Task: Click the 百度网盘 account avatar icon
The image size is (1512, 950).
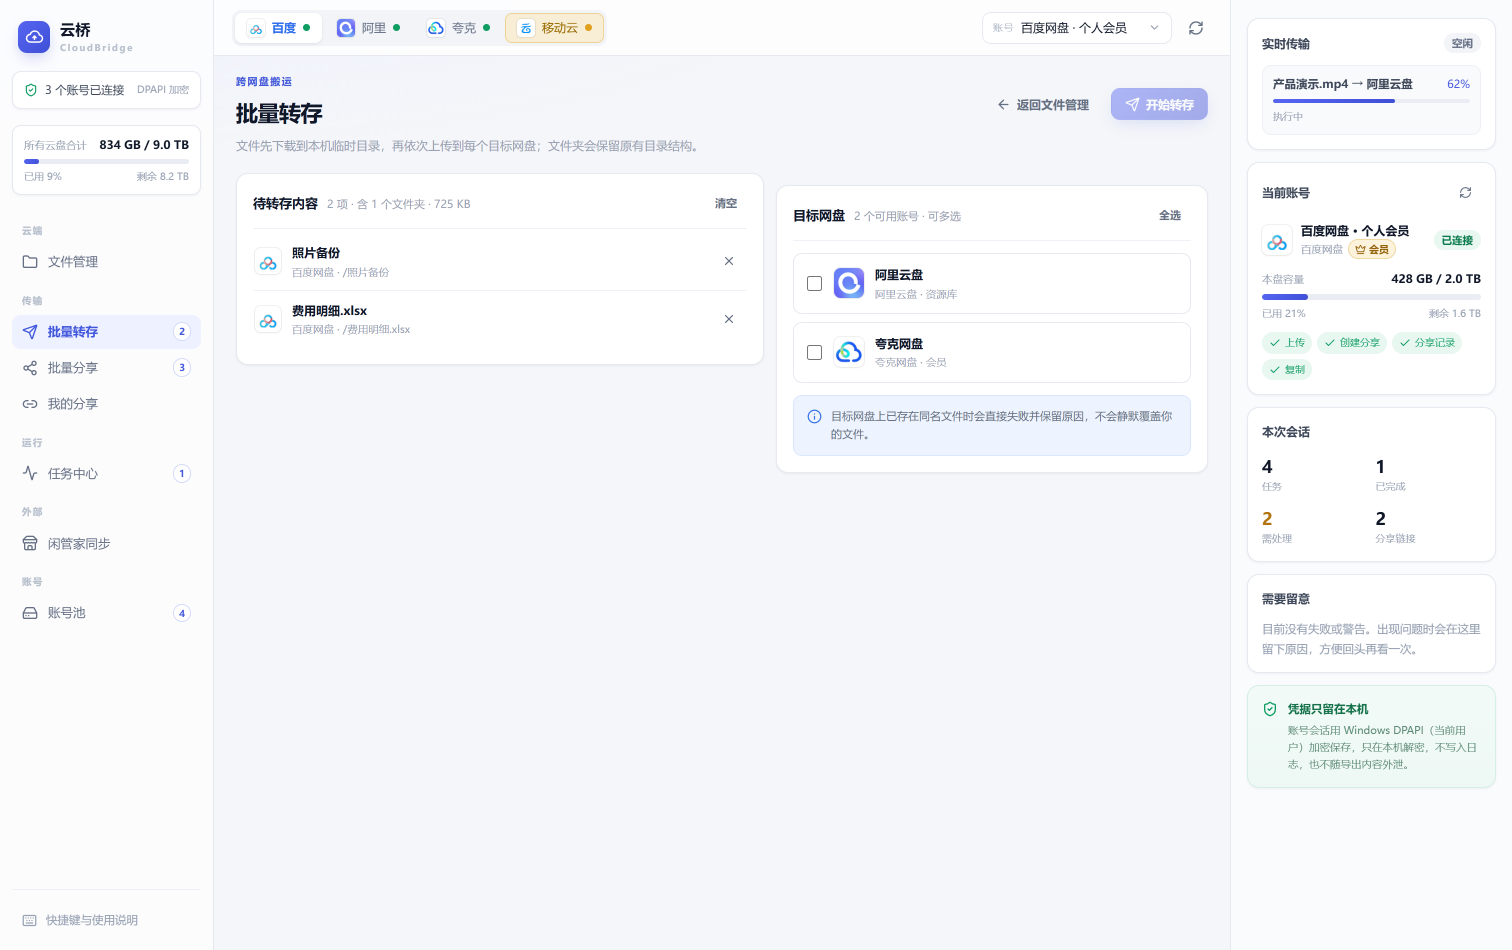Action: 1277,240
